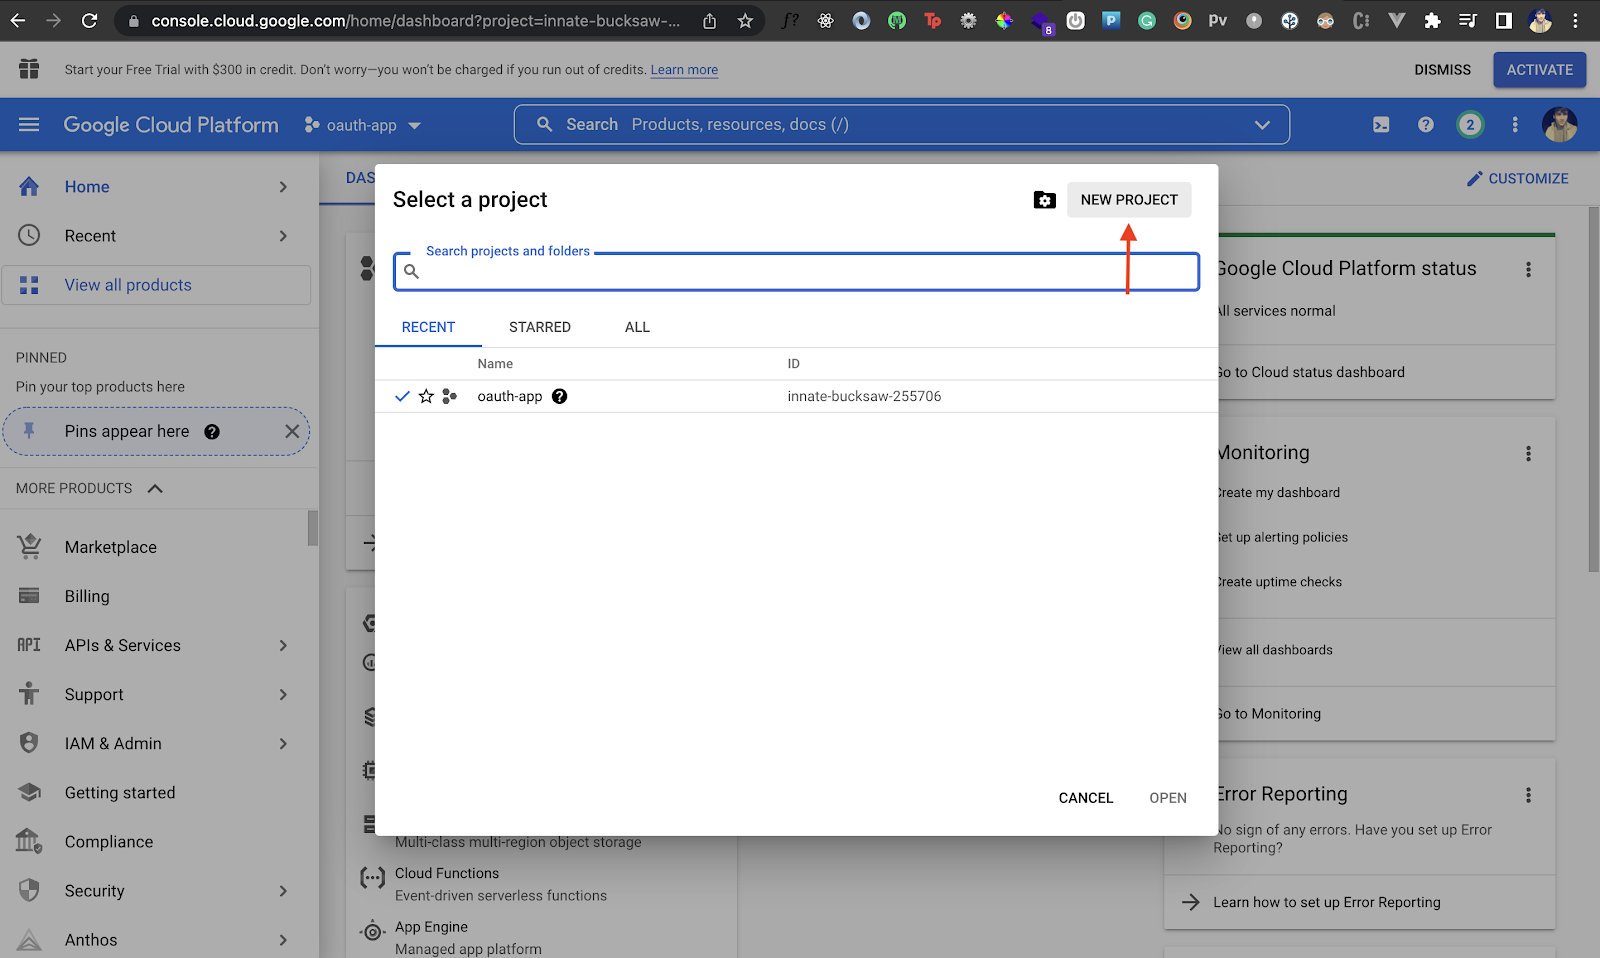The height and width of the screenshot is (958, 1600).
Task: Open the main navigation hamburger menu
Action: 29,125
